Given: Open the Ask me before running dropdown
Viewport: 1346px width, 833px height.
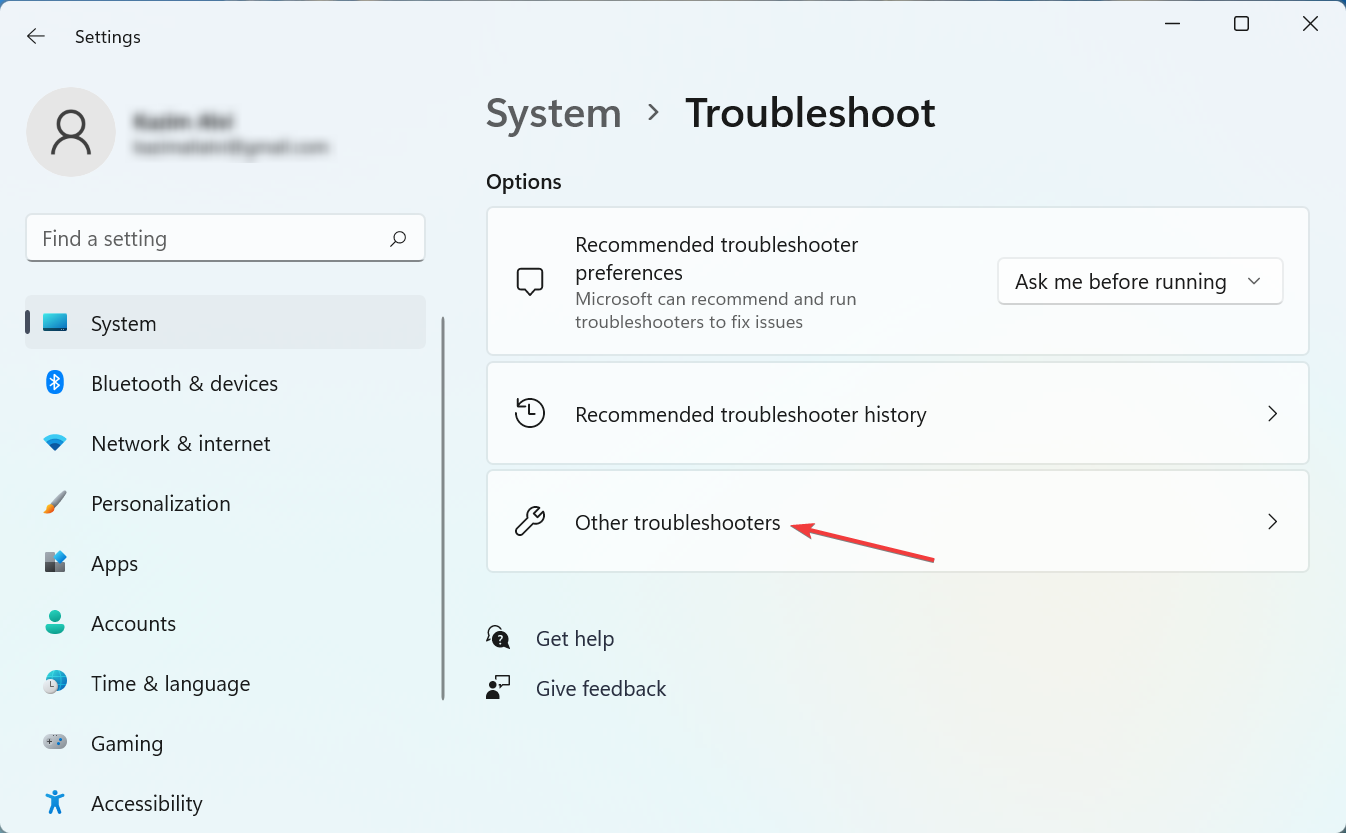Looking at the screenshot, I should (x=1139, y=281).
